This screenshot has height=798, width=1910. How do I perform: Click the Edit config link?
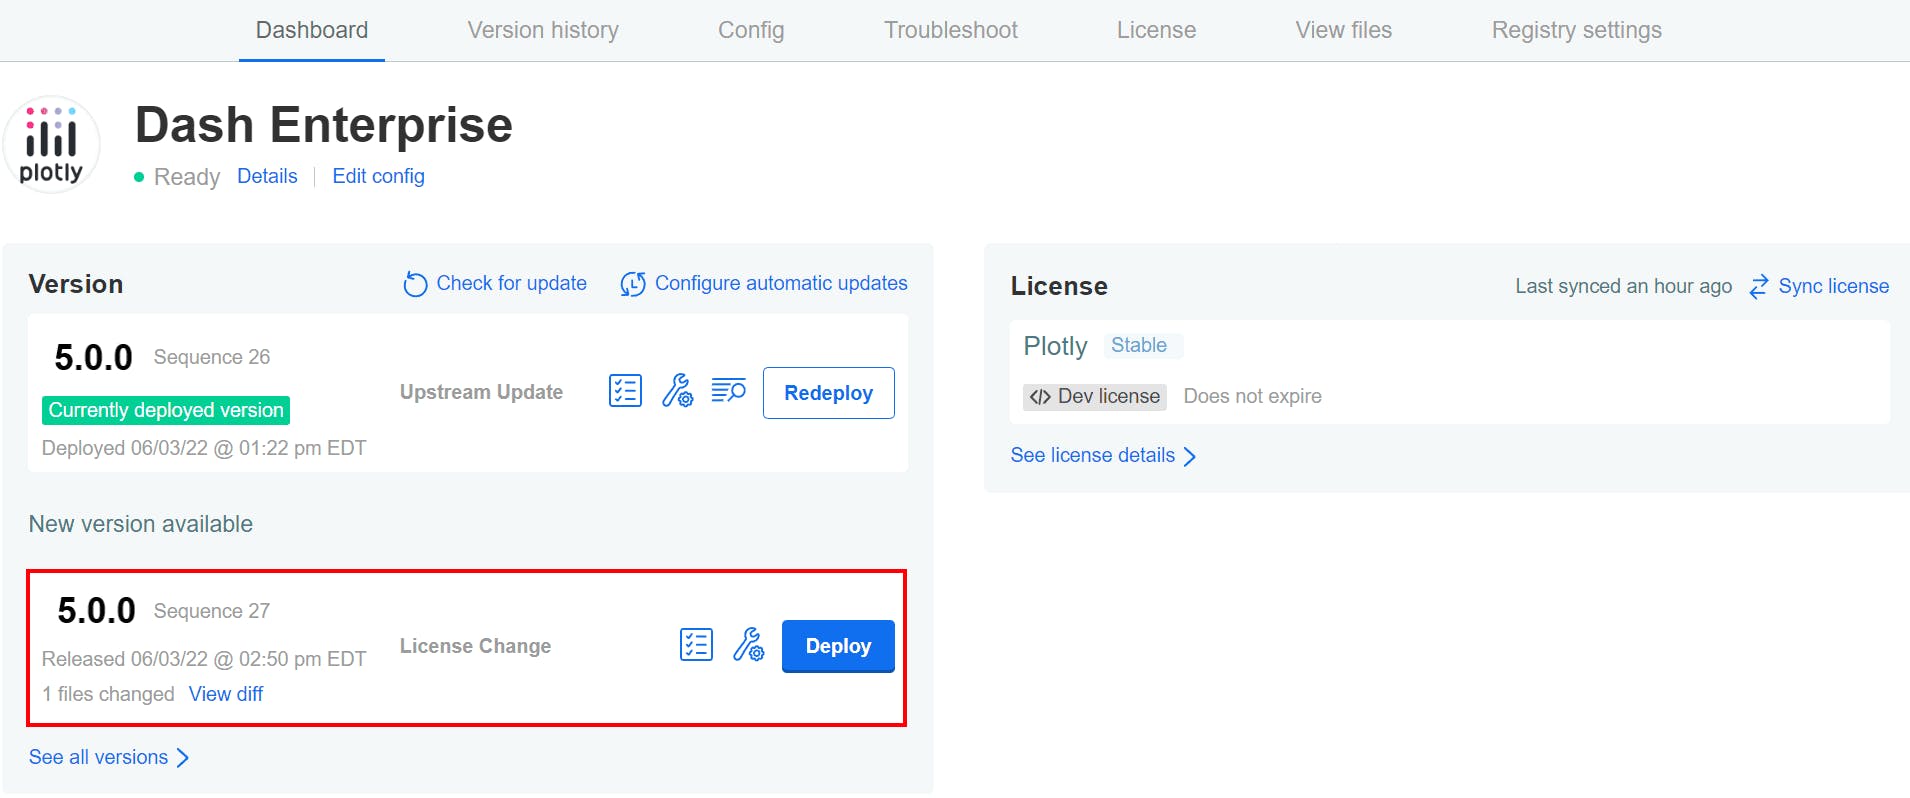coord(378,176)
